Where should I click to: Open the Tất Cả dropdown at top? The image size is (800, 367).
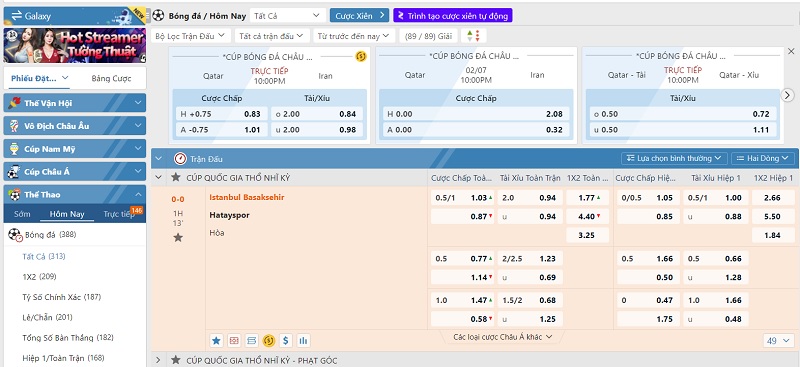pos(287,15)
